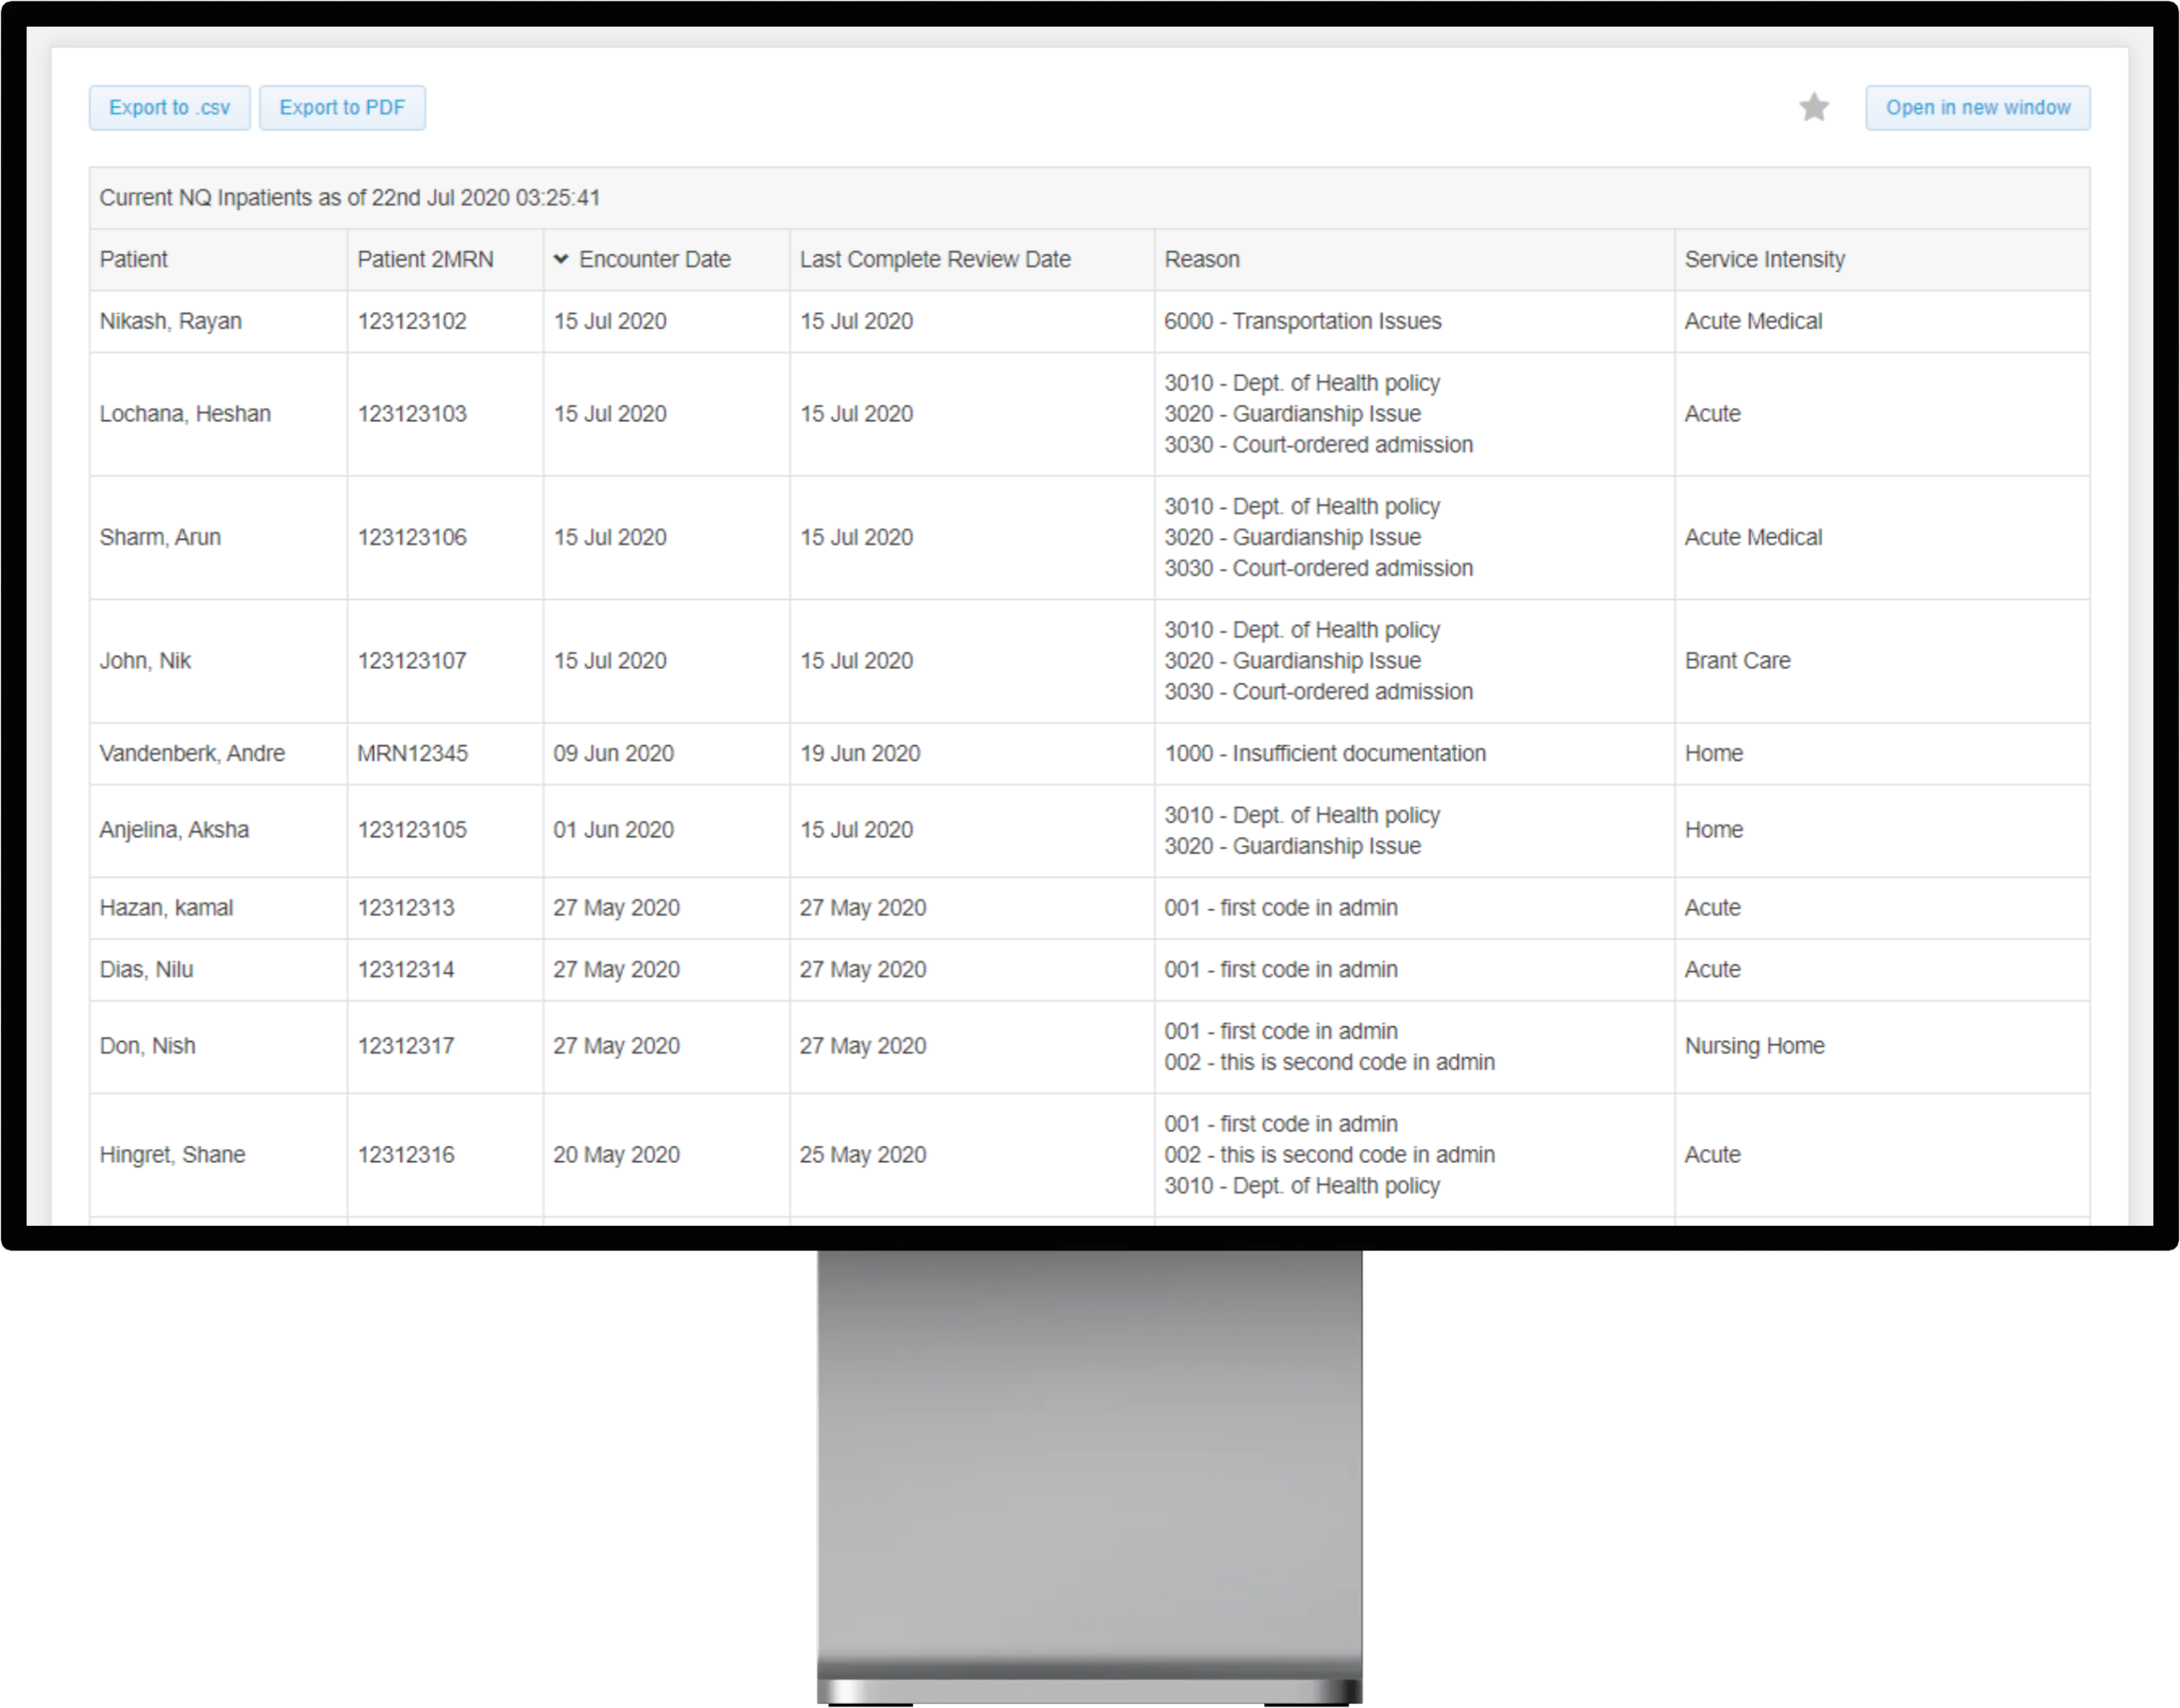The image size is (2180, 1708).
Task: Select patient Don, Nish
Action: [147, 1046]
